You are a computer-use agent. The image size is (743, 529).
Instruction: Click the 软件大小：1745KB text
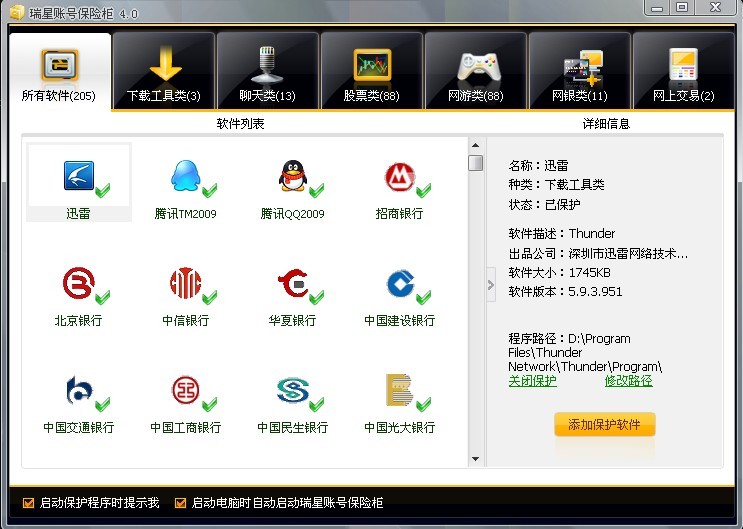tap(559, 273)
